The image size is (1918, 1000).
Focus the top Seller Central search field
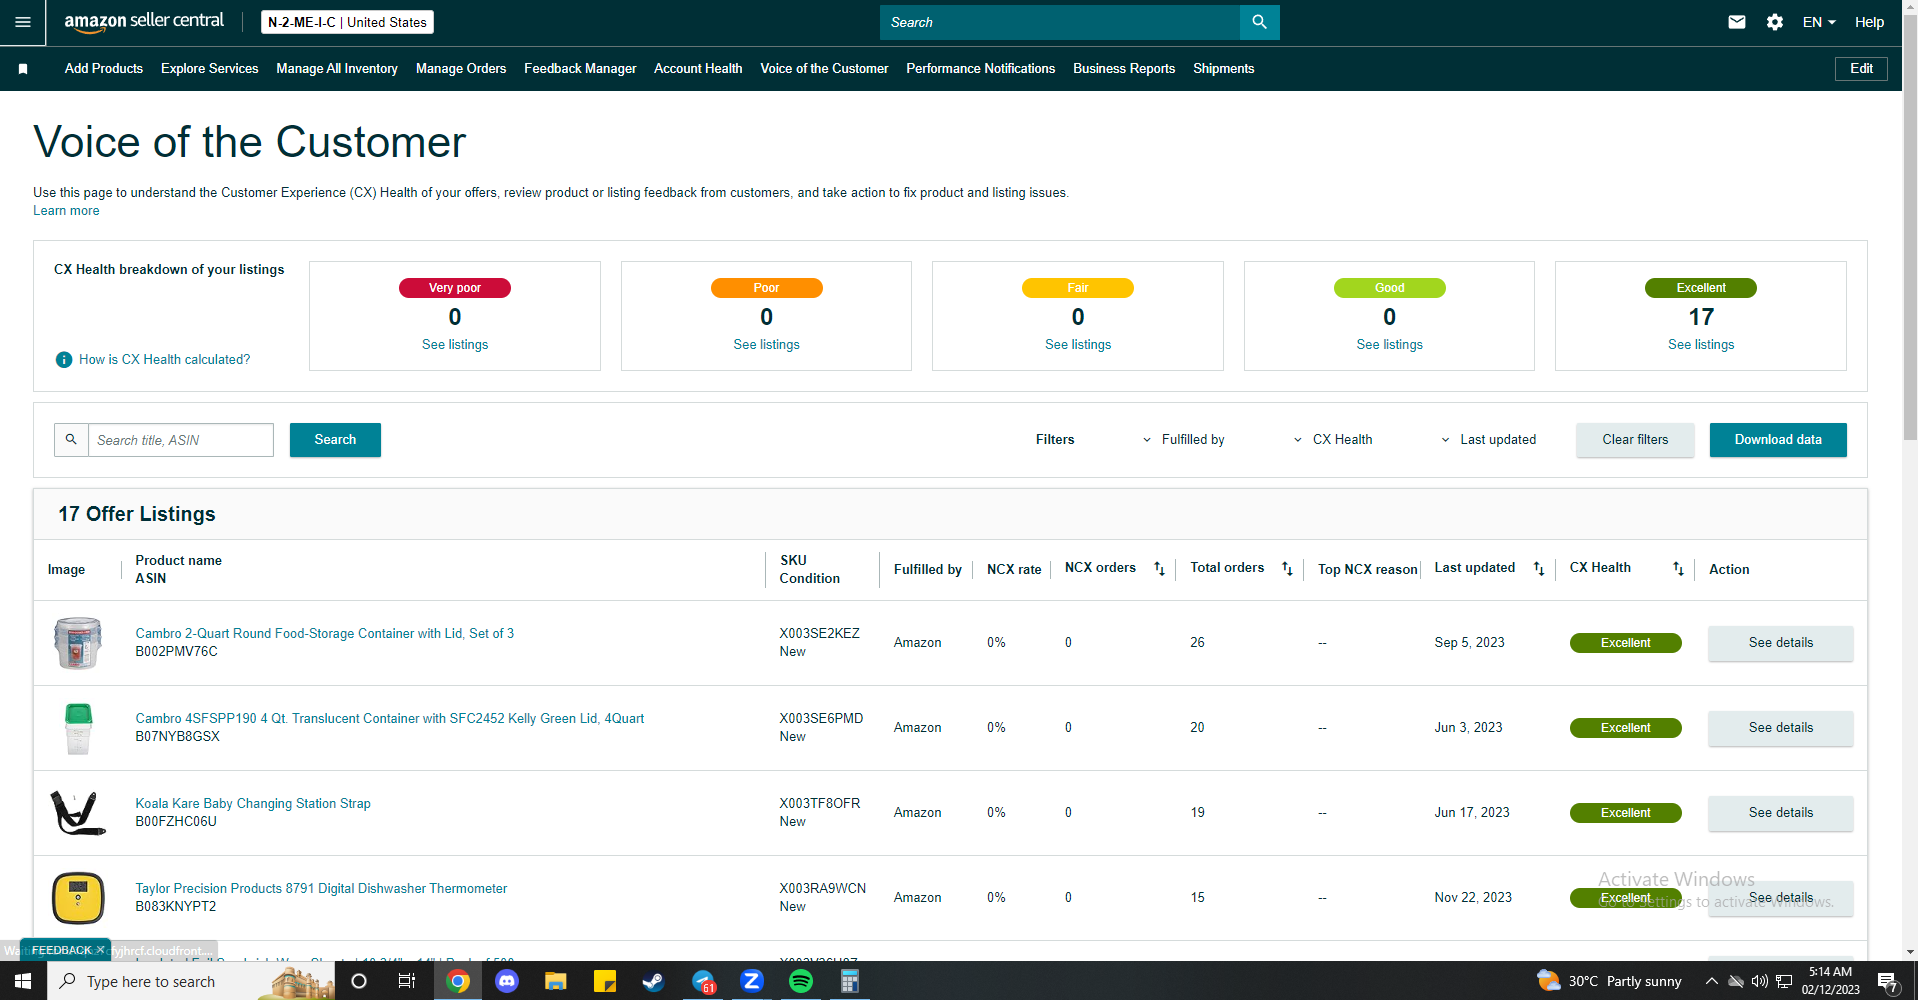pyautogui.click(x=1059, y=22)
